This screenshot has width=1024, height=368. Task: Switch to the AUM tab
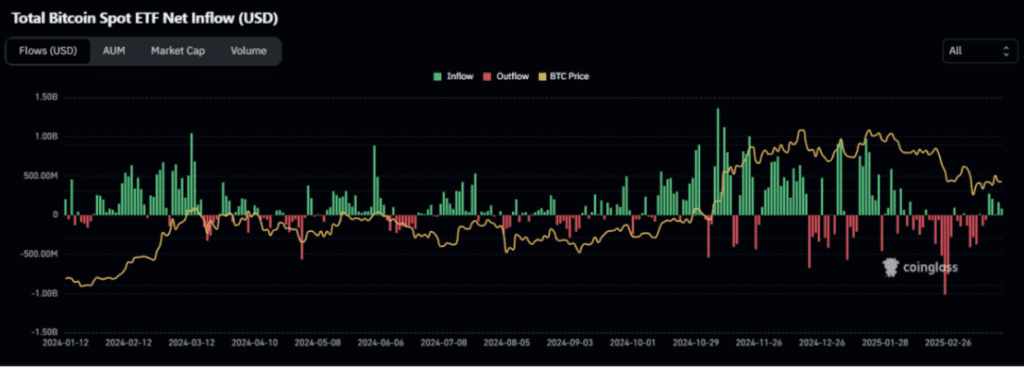pos(114,51)
